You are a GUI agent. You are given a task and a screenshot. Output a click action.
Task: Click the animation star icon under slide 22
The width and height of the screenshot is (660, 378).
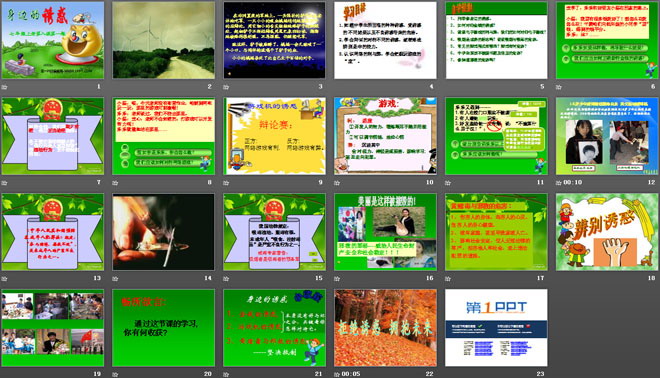337,374
